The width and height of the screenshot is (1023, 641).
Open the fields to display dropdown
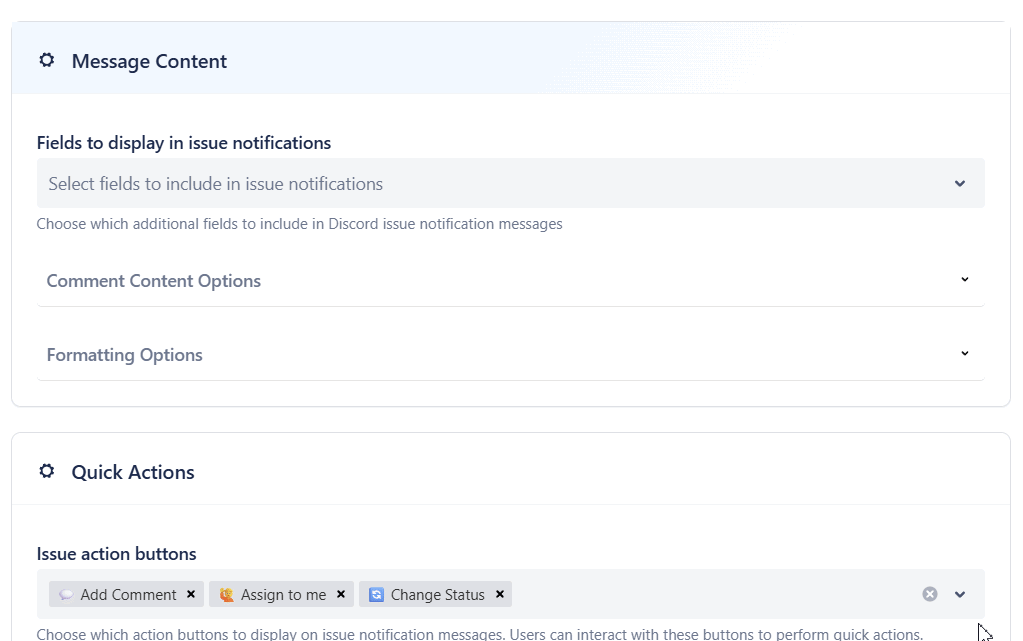(x=959, y=183)
